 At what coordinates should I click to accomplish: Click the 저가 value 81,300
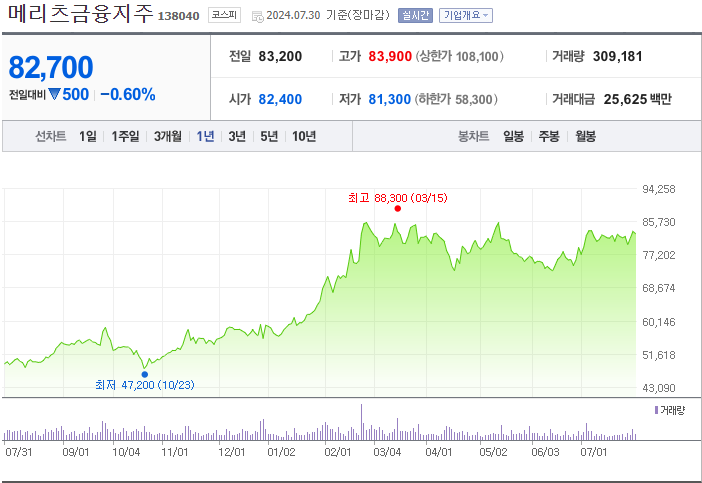(390, 99)
